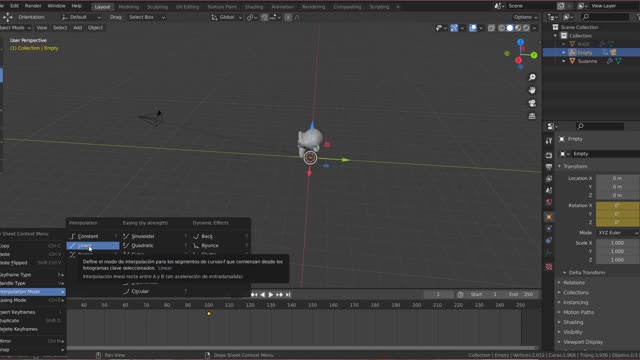The height and width of the screenshot is (360, 640).
Task: Click the transform cursor icon left of Orientation
Action: [x=7, y=17]
